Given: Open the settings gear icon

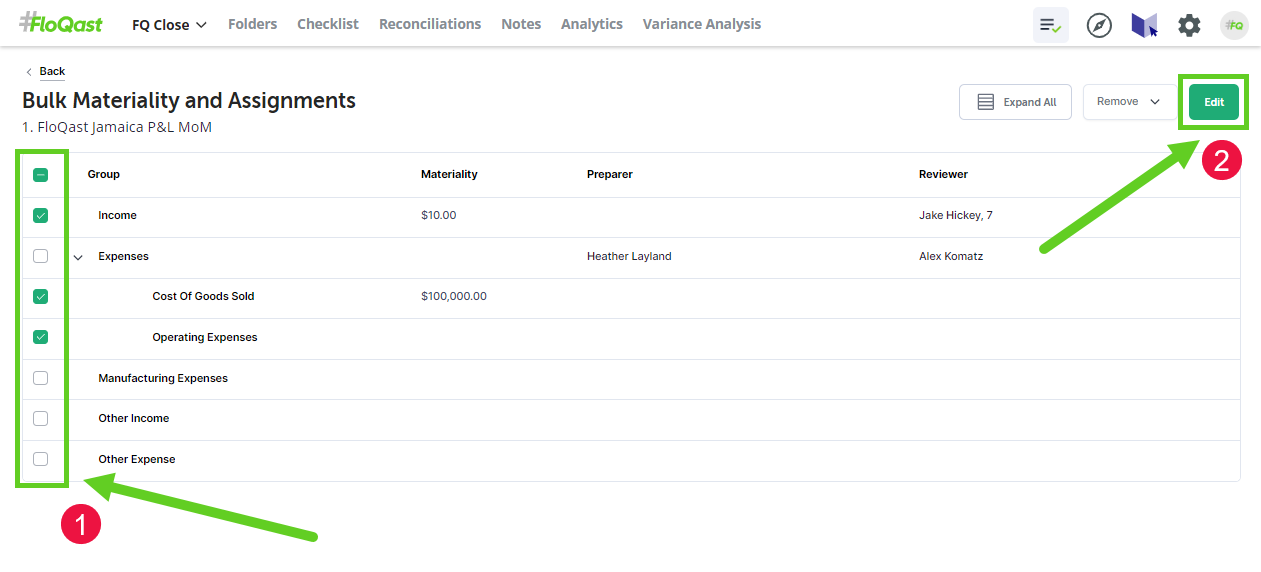Looking at the screenshot, I should 1189,25.
